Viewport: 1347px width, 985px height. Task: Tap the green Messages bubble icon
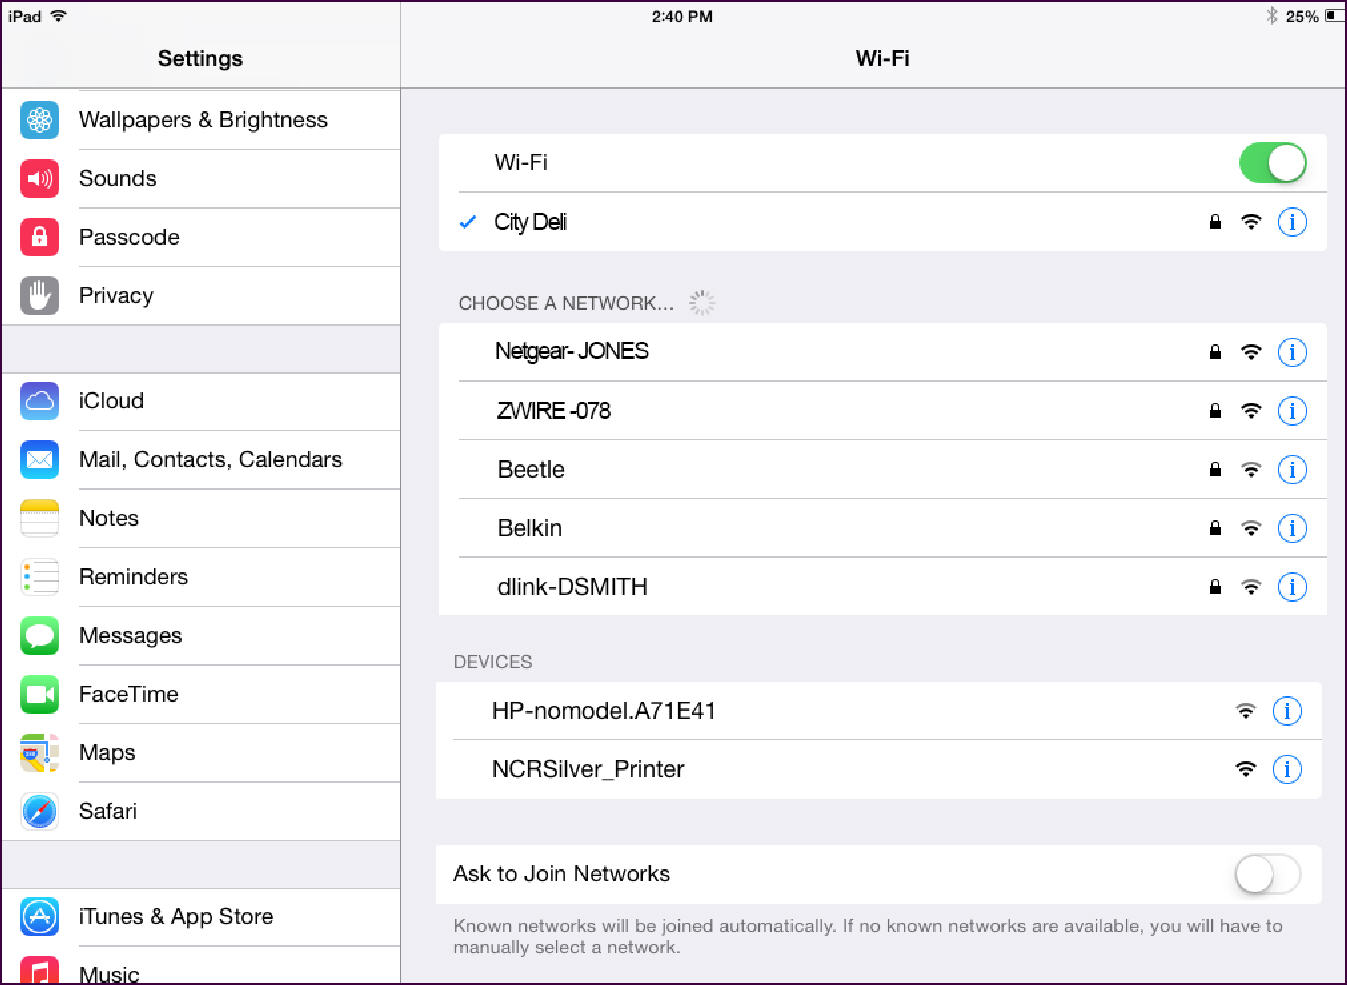pyautogui.click(x=39, y=636)
